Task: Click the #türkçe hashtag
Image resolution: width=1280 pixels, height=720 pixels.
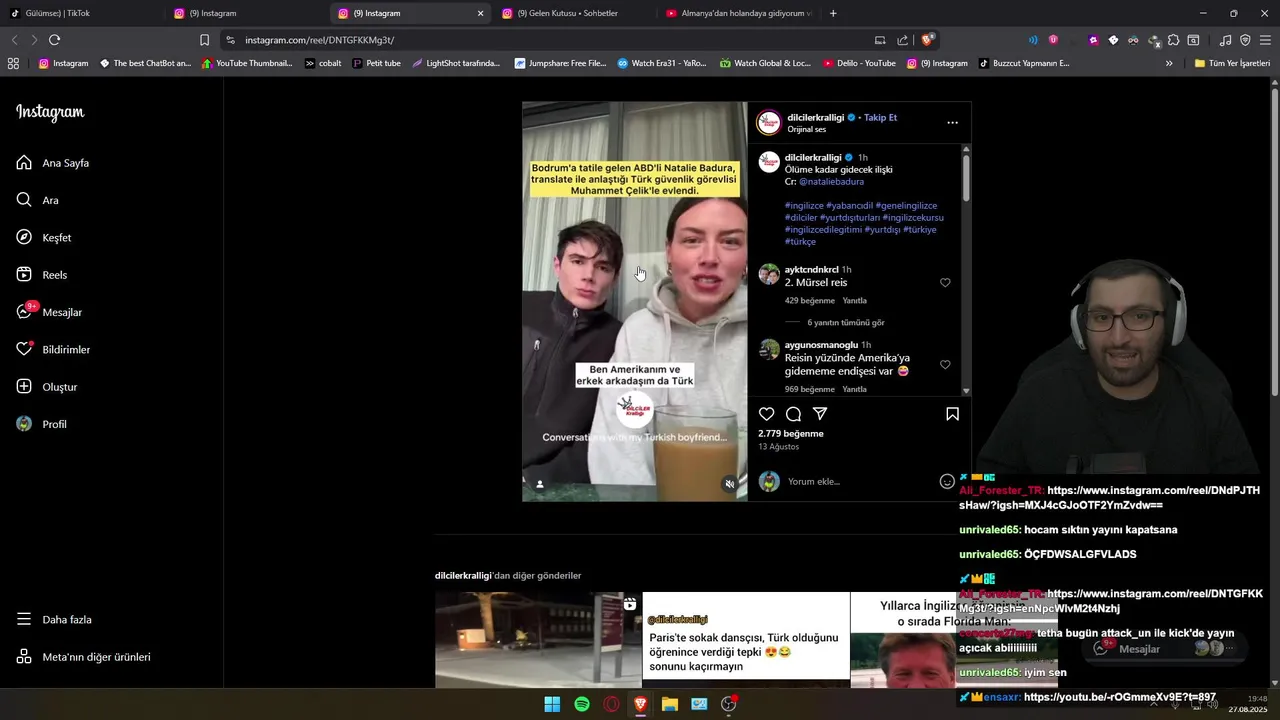Action: [x=800, y=242]
